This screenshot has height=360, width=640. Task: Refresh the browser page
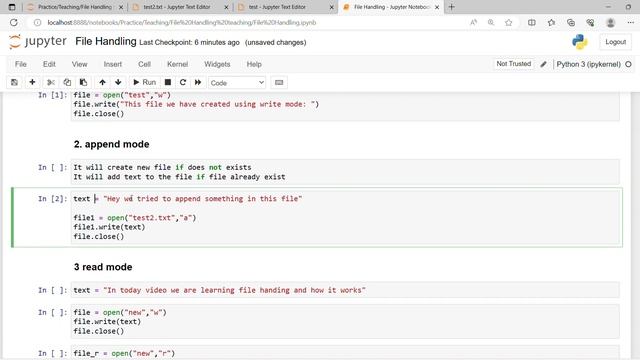pyautogui.click(x=14, y=22)
